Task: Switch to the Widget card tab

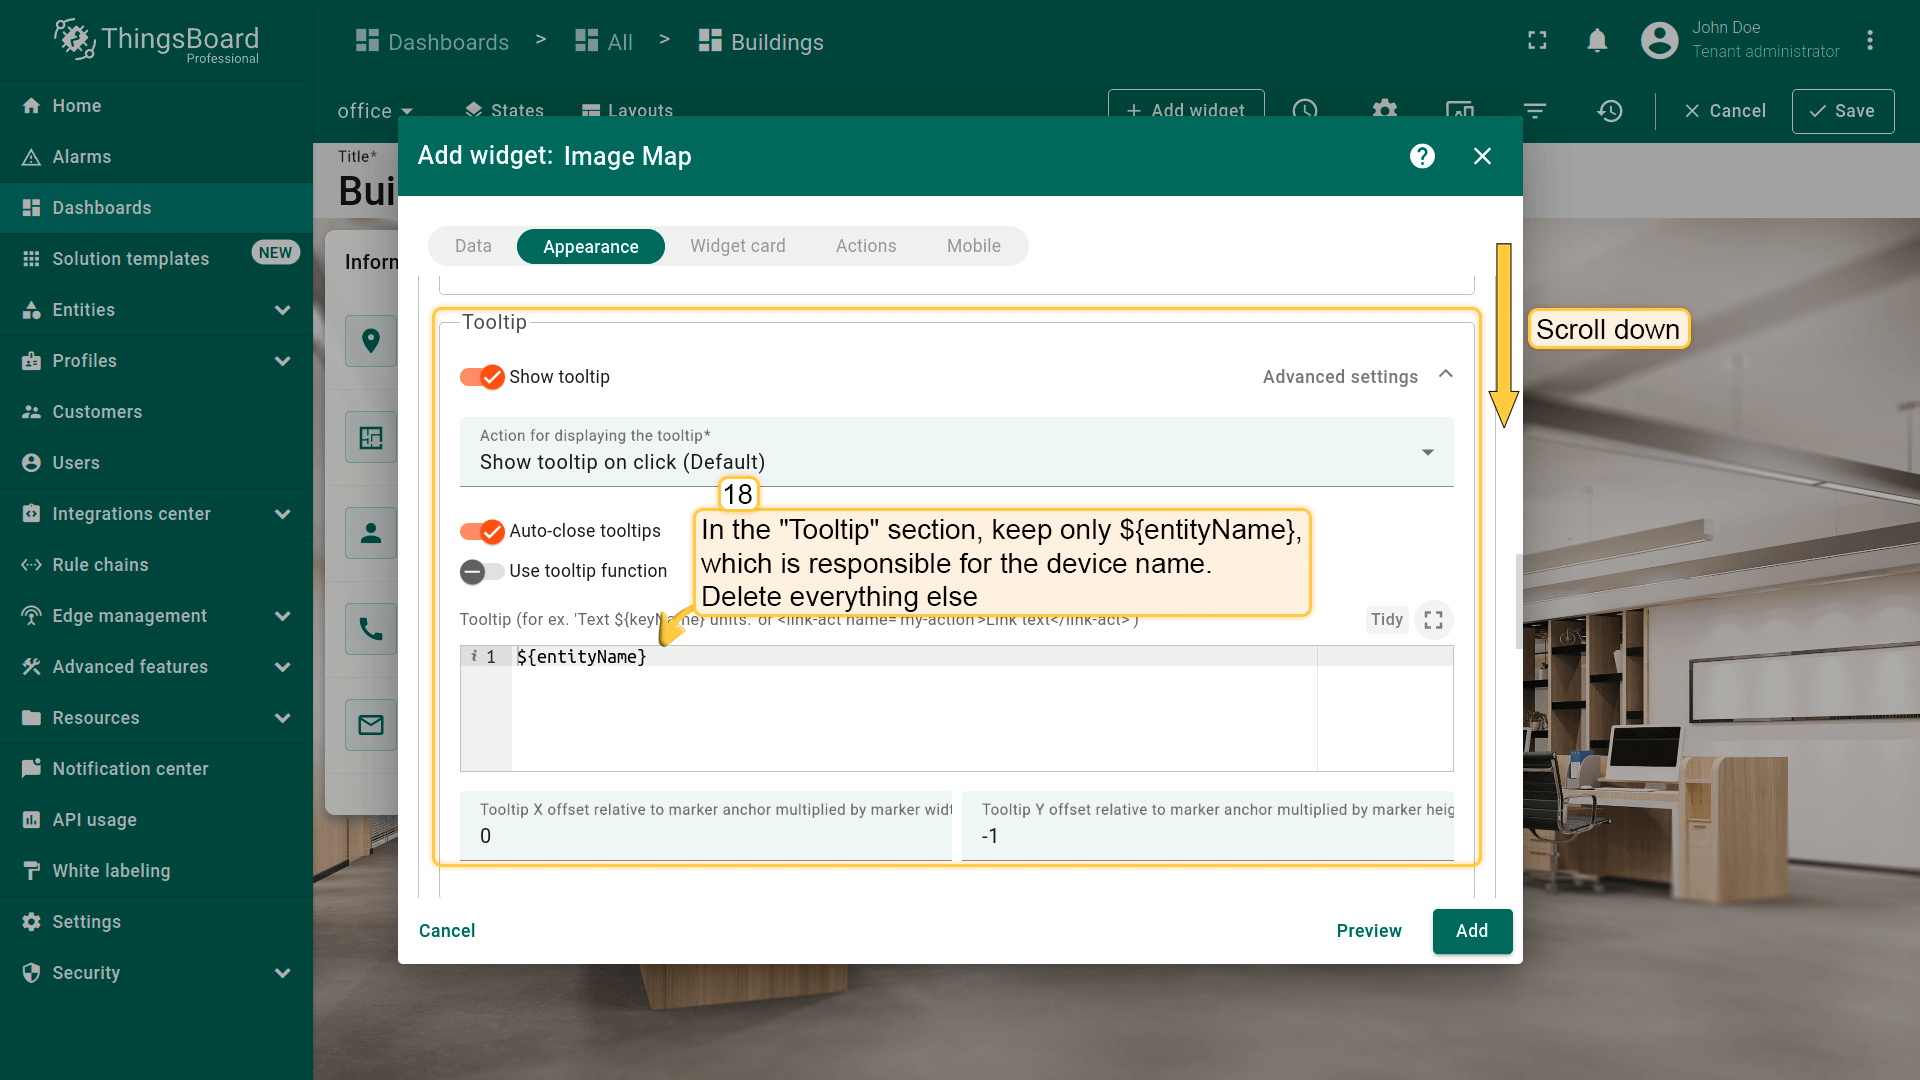Action: coord(737,246)
